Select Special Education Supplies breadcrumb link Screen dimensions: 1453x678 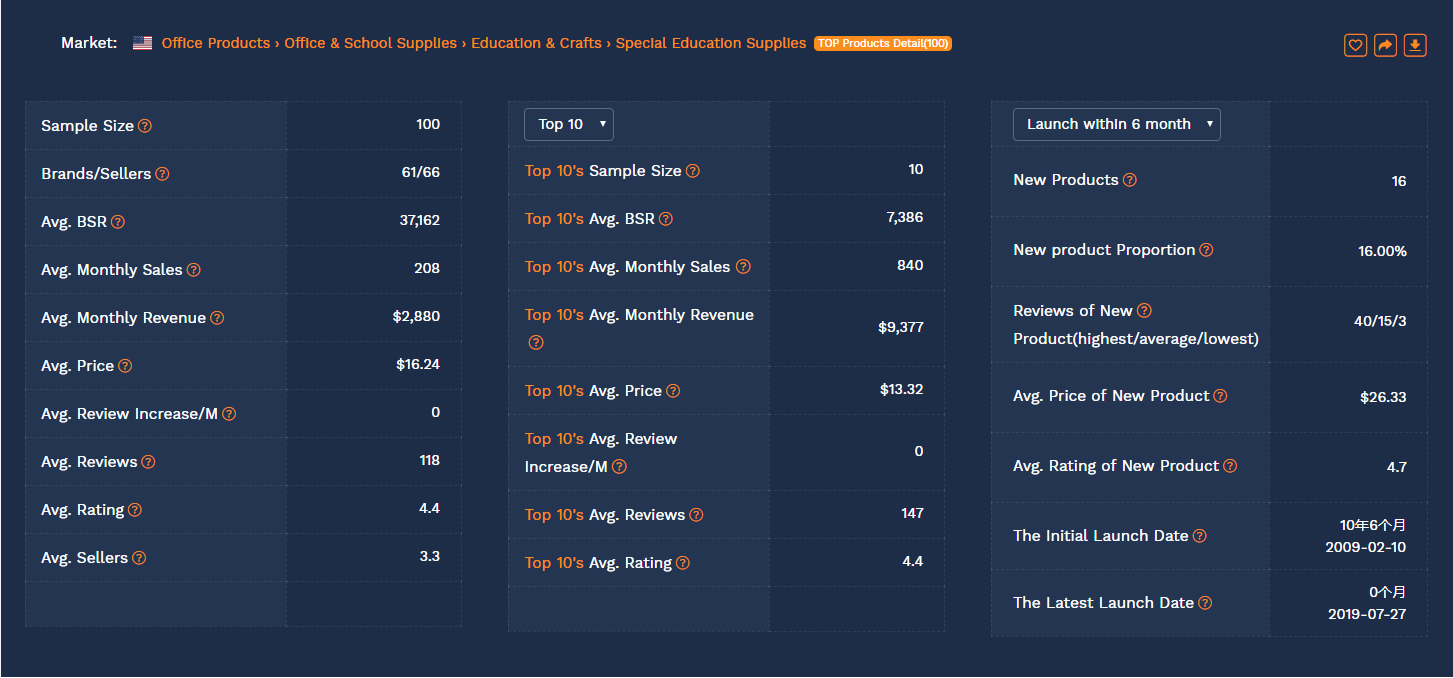(710, 43)
